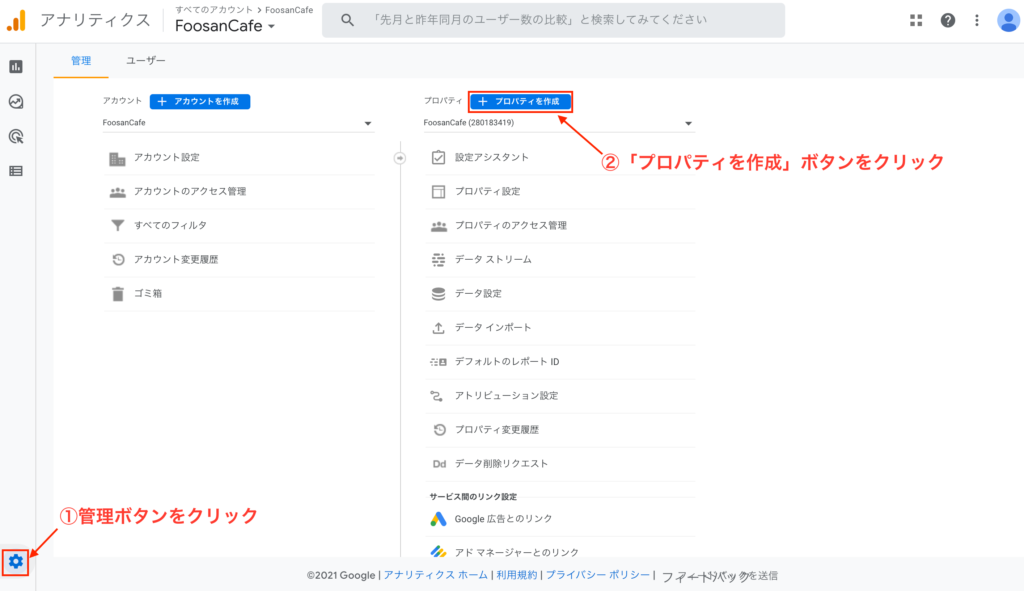This screenshot has height=591, width=1024.
Task: Click the user profile avatar
Action: 1007,20
